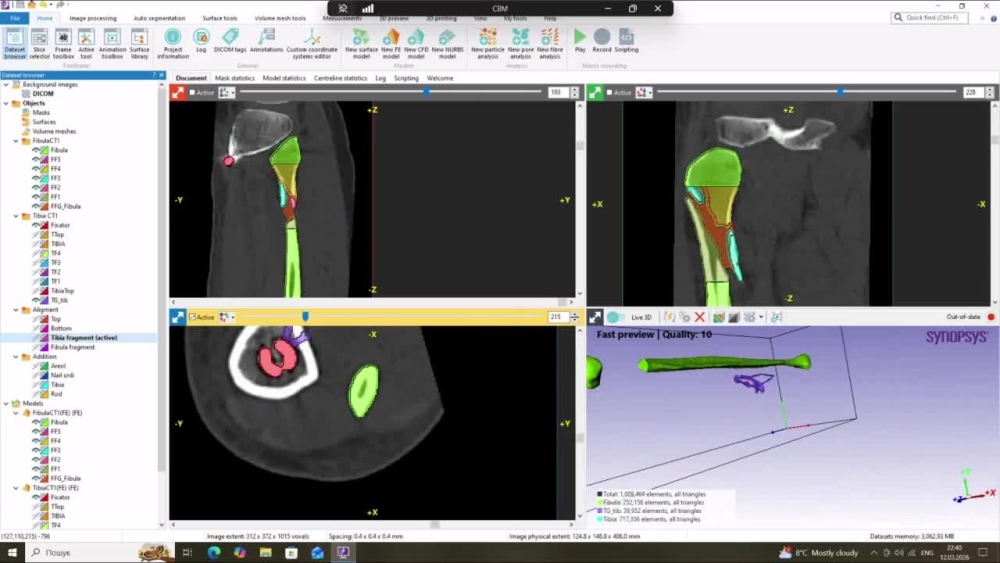This screenshot has width=1000, height=563.
Task: Open the Dataset browser toolbox button
Action: coord(14,43)
